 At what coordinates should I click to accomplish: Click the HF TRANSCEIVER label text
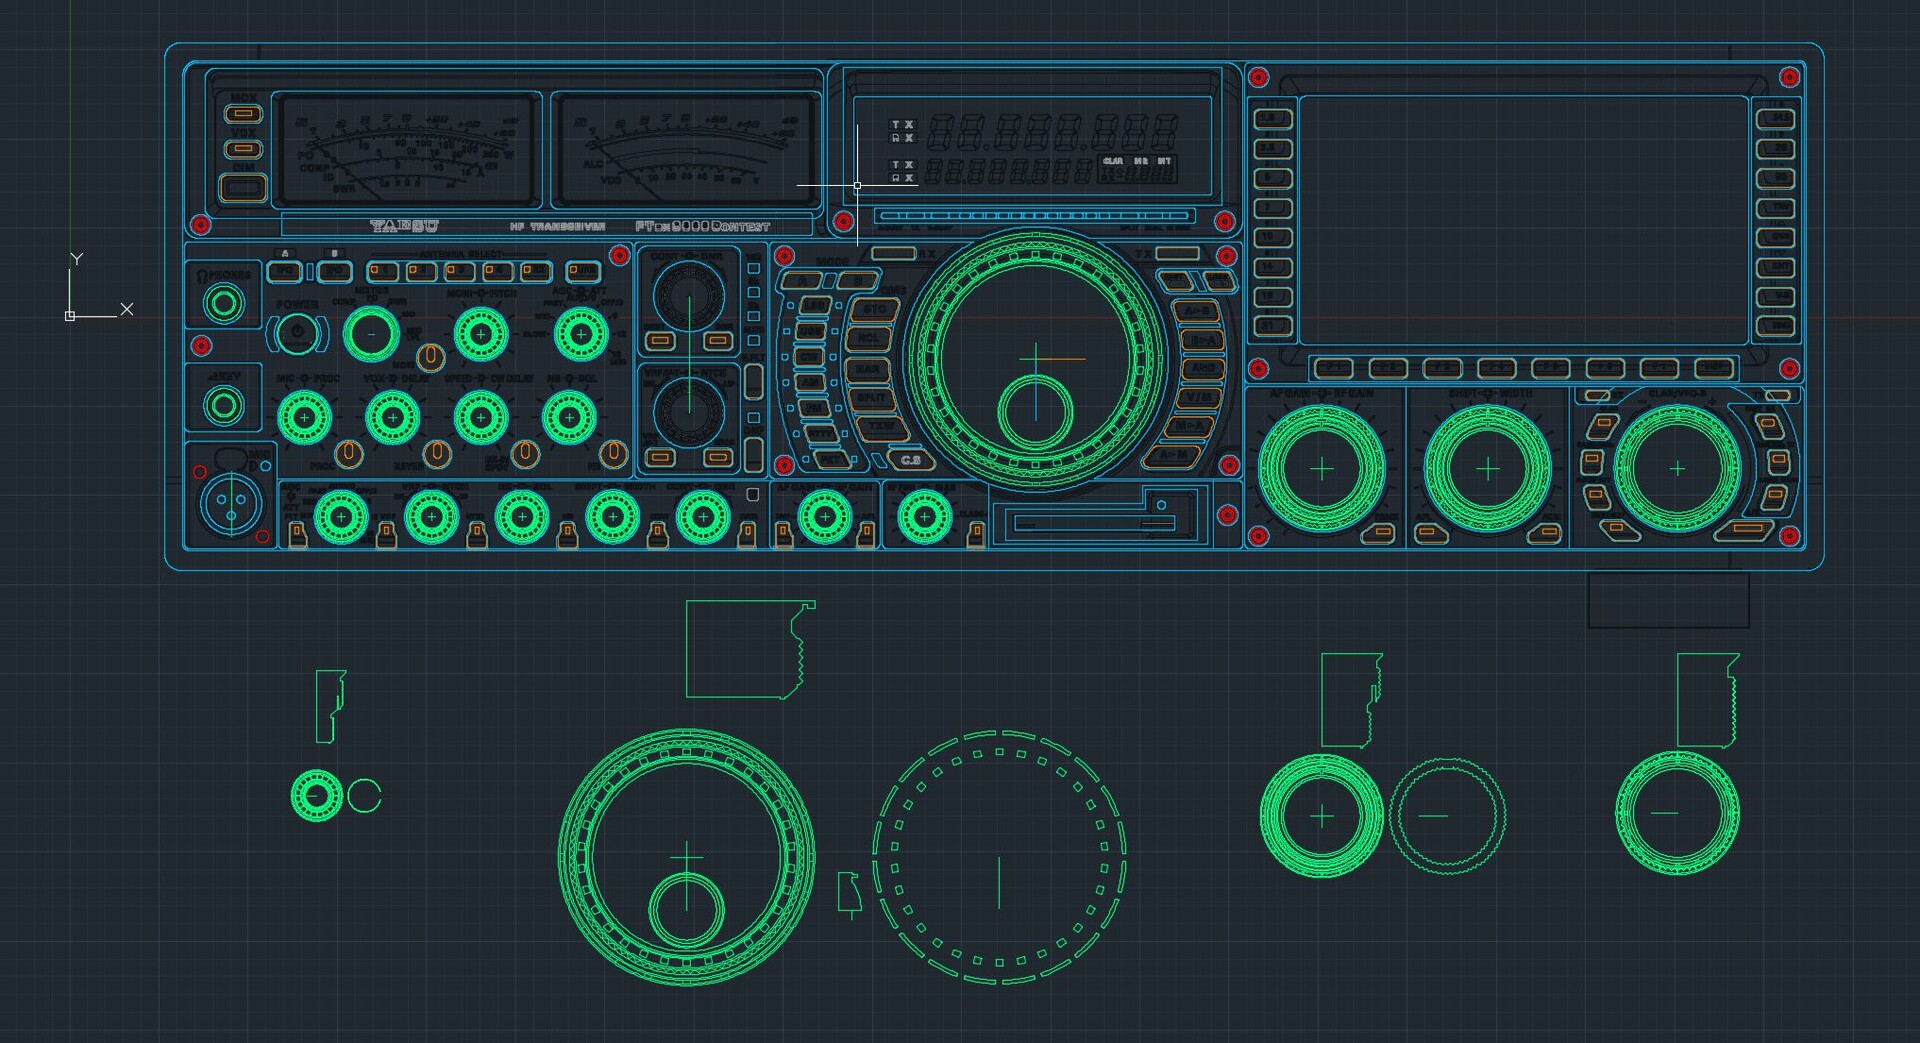pyautogui.click(x=557, y=227)
